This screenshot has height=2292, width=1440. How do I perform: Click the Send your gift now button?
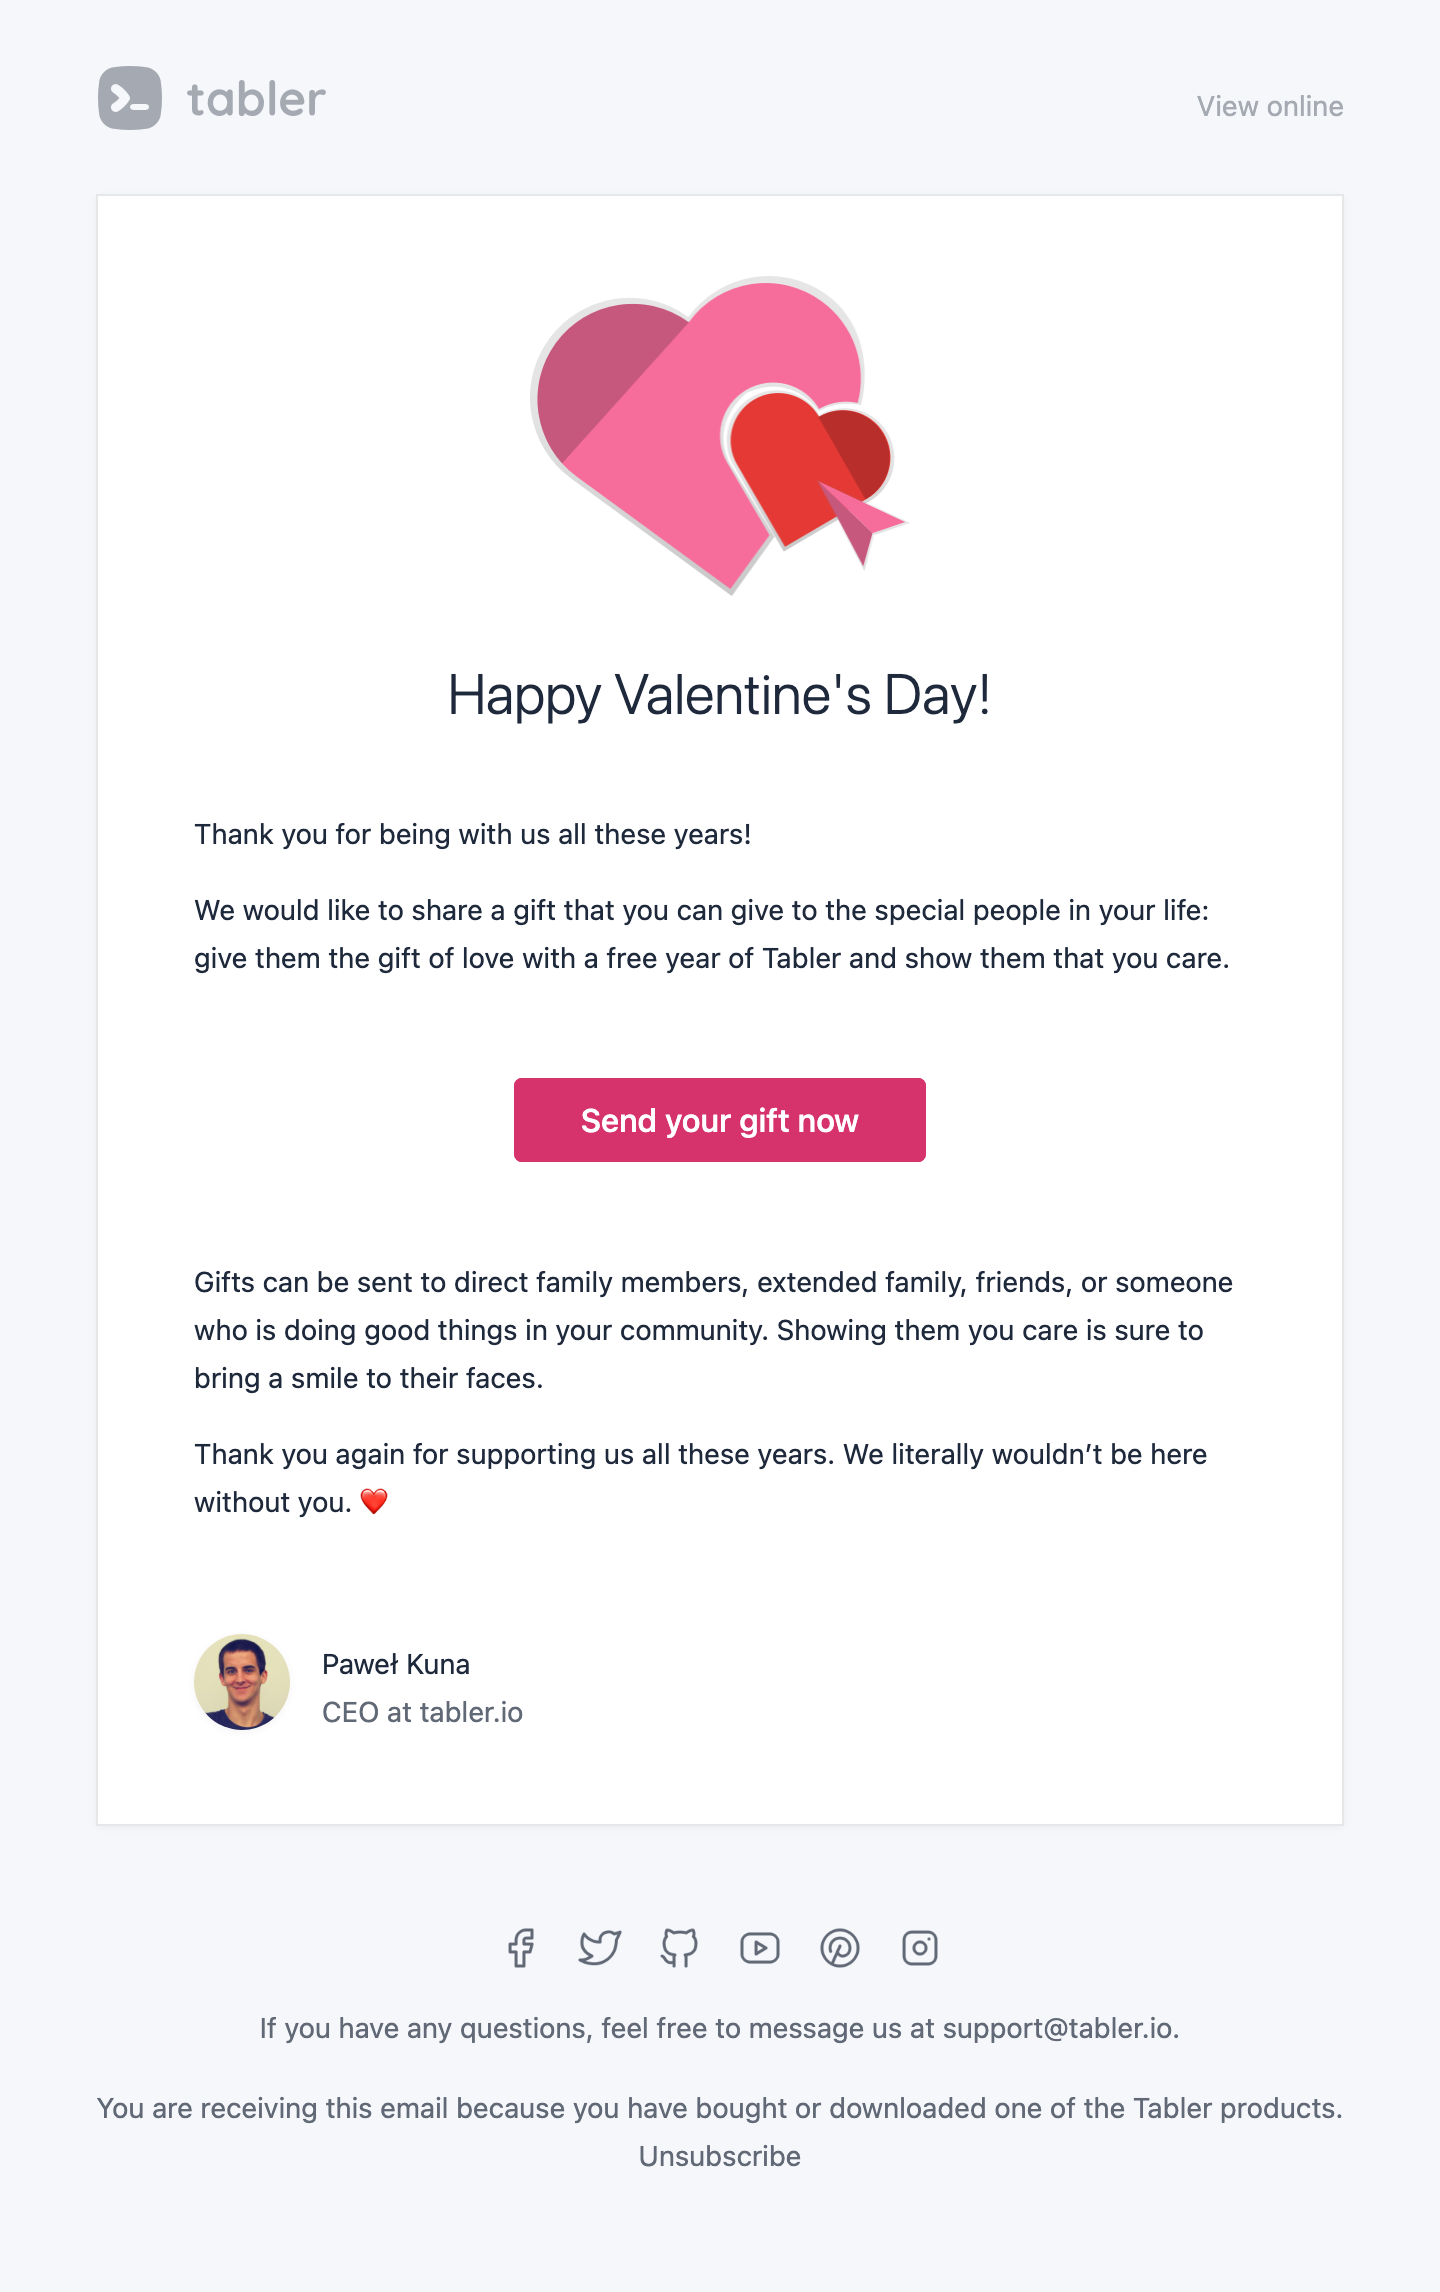click(x=720, y=1120)
